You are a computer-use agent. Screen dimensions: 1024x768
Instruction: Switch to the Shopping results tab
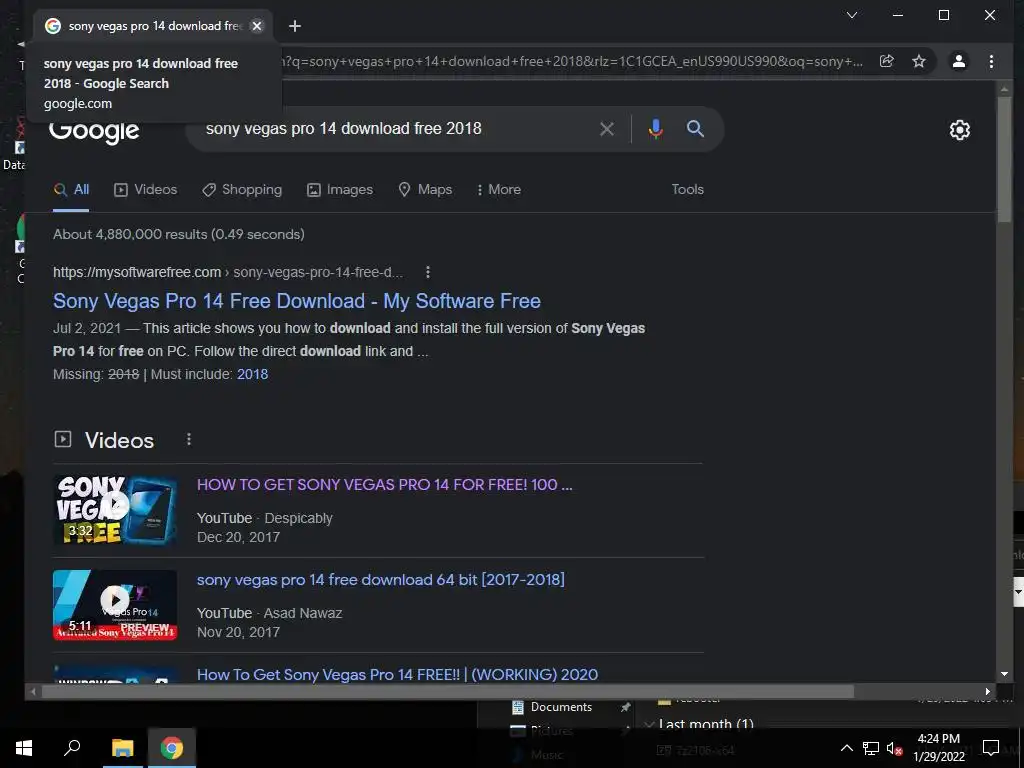click(242, 189)
